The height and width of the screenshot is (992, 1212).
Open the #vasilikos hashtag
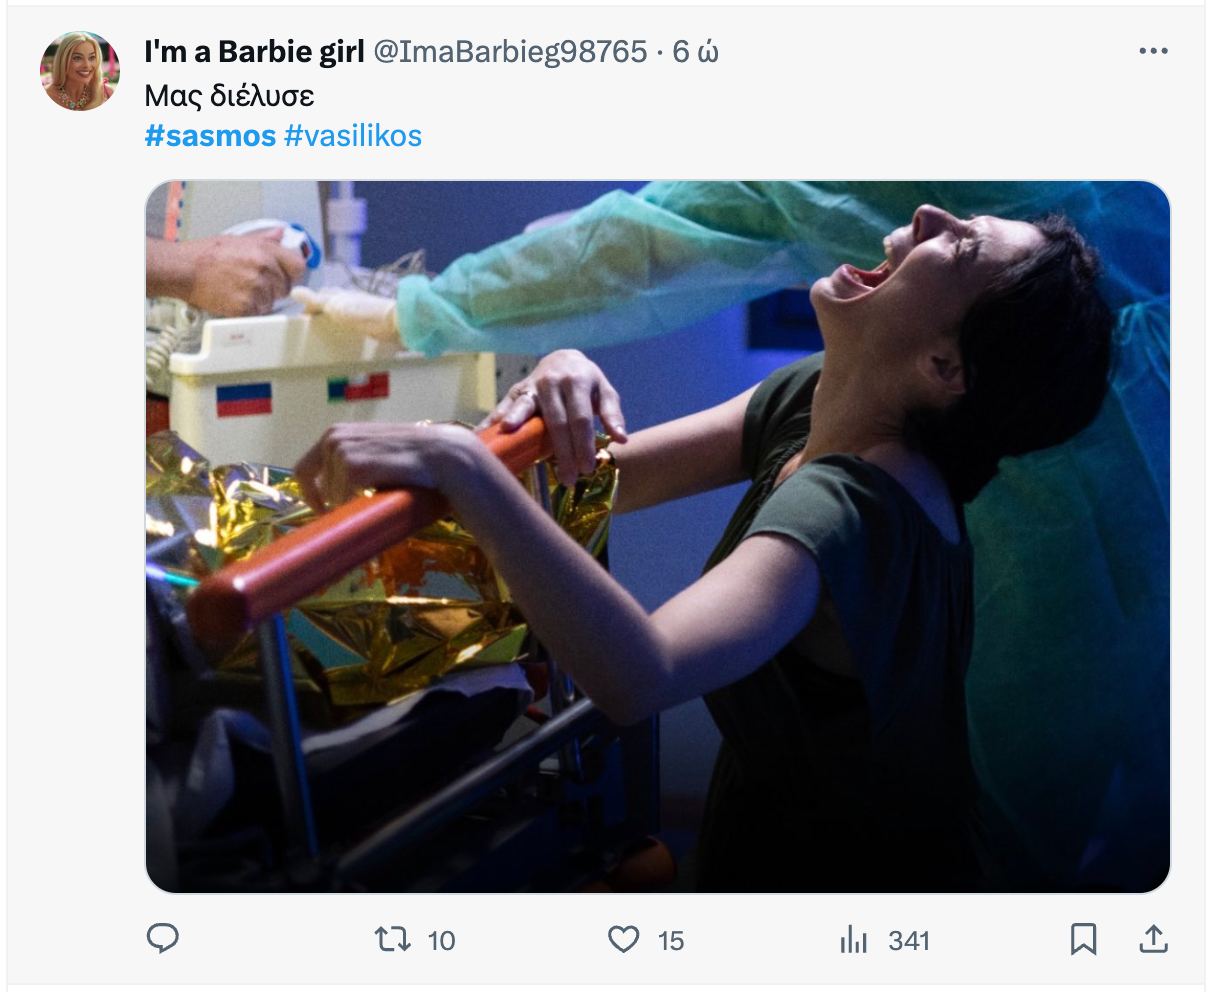click(x=353, y=135)
